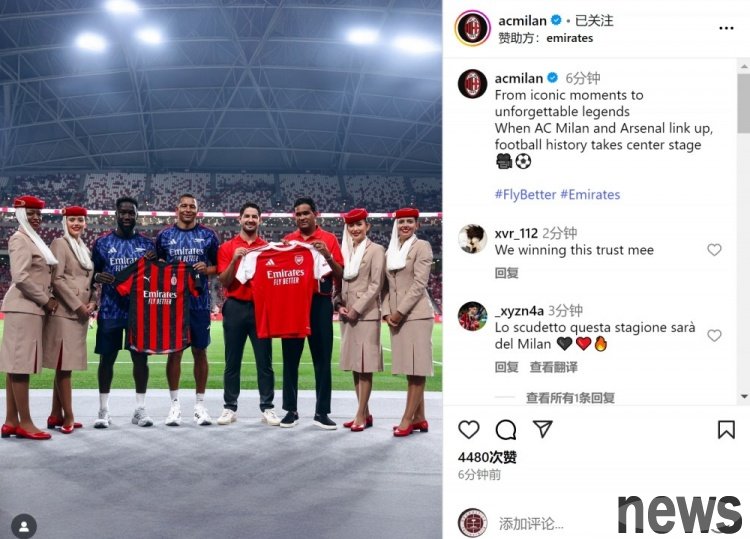Viewport: 750px width, 539px height.
Task: Save post with bookmark icon
Action: click(x=726, y=429)
